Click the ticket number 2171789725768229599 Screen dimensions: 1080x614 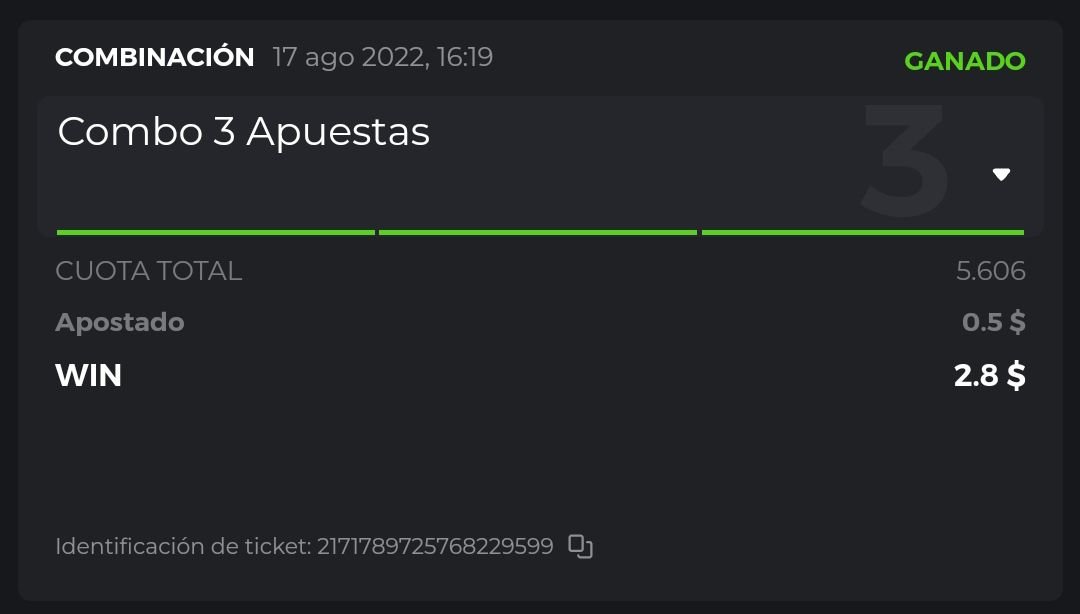click(x=435, y=547)
